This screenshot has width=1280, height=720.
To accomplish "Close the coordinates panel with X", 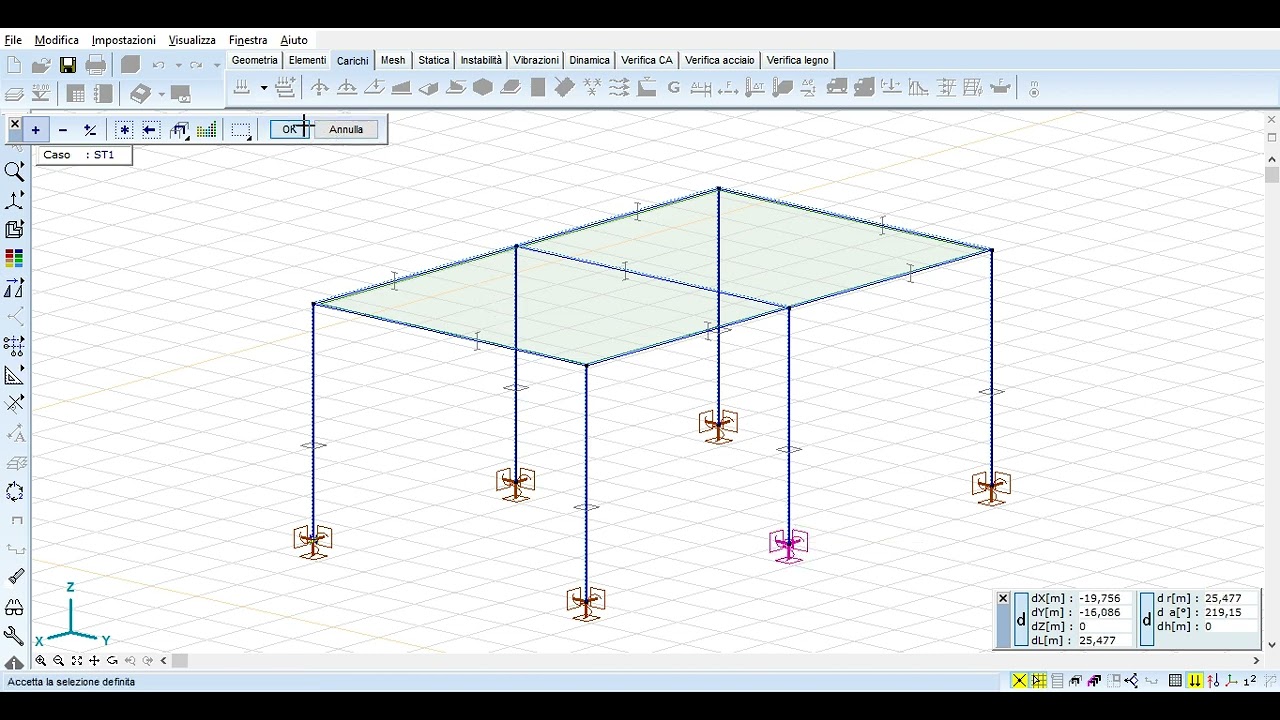I will click(x=1003, y=599).
